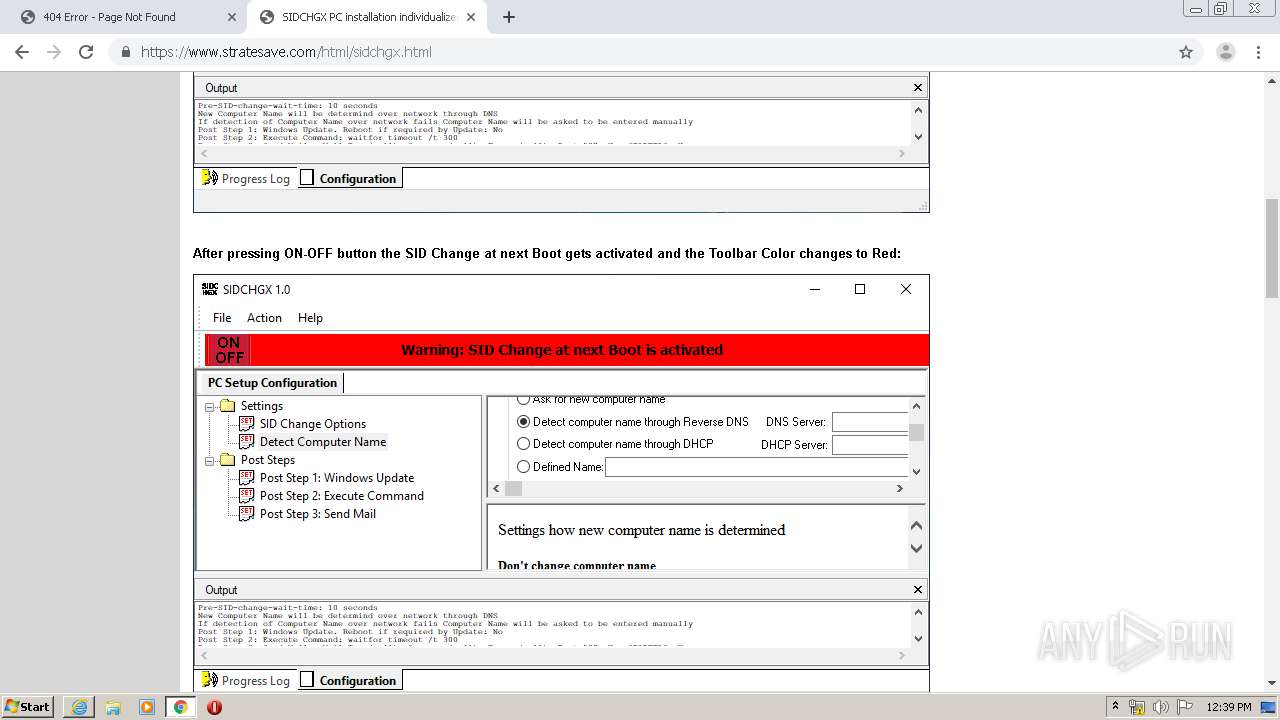The width and height of the screenshot is (1280, 720).
Task: Click the description pane scroll down arrow
Action: pyautogui.click(x=916, y=548)
